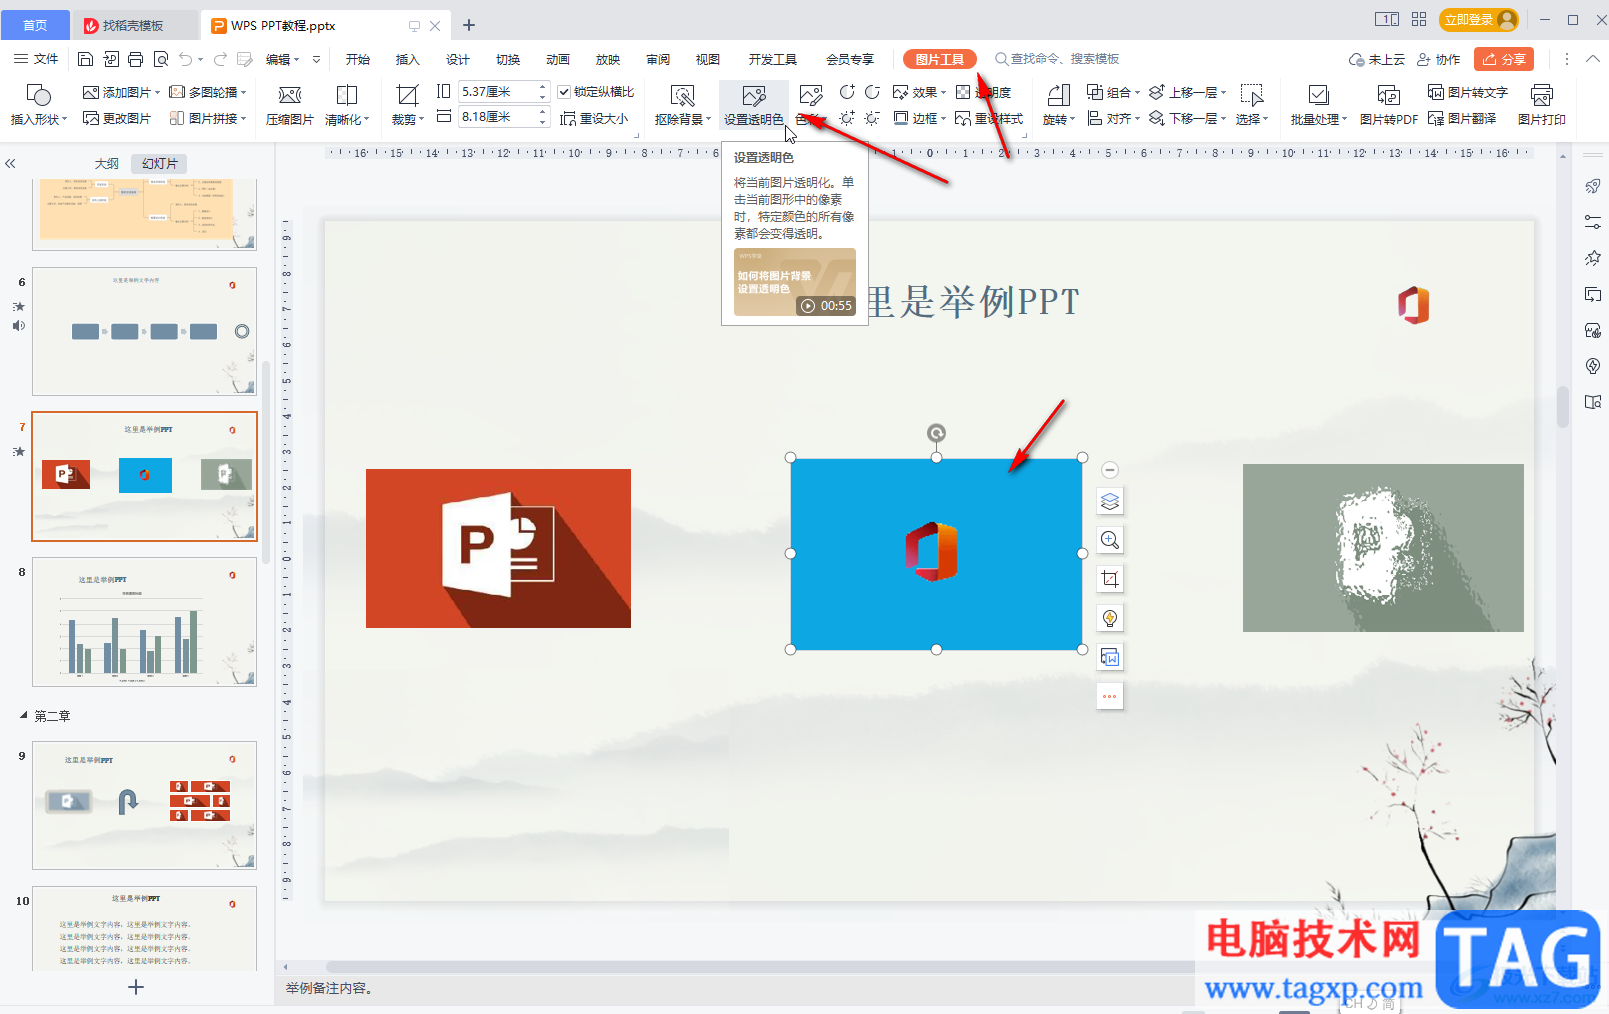Click the Set Transparent Color (设置透明色) tool
This screenshot has width=1609, height=1014.
pos(754,105)
